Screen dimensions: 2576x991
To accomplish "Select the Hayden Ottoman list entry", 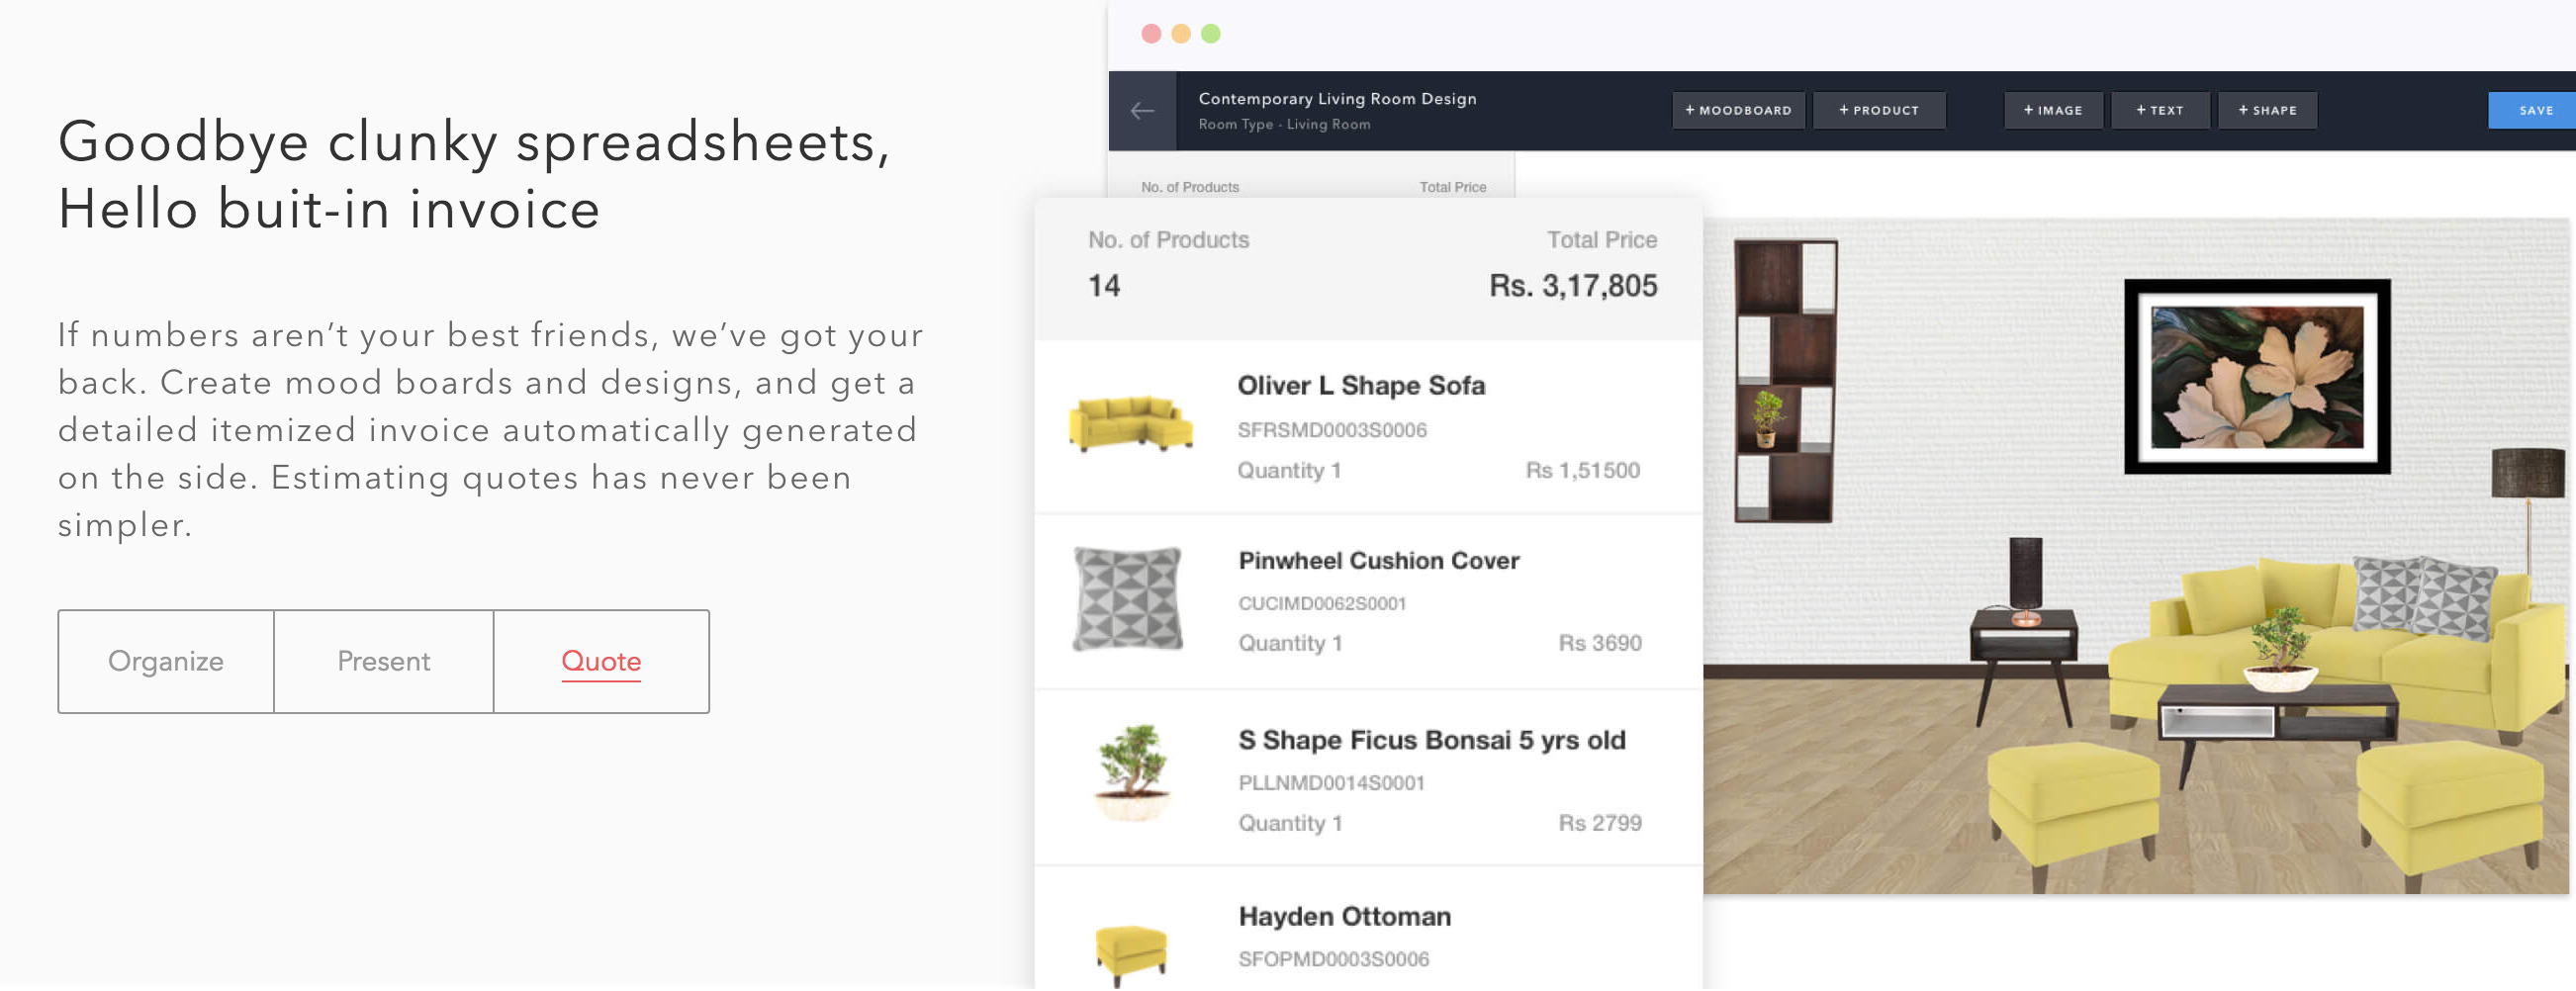I will tap(1345, 915).
